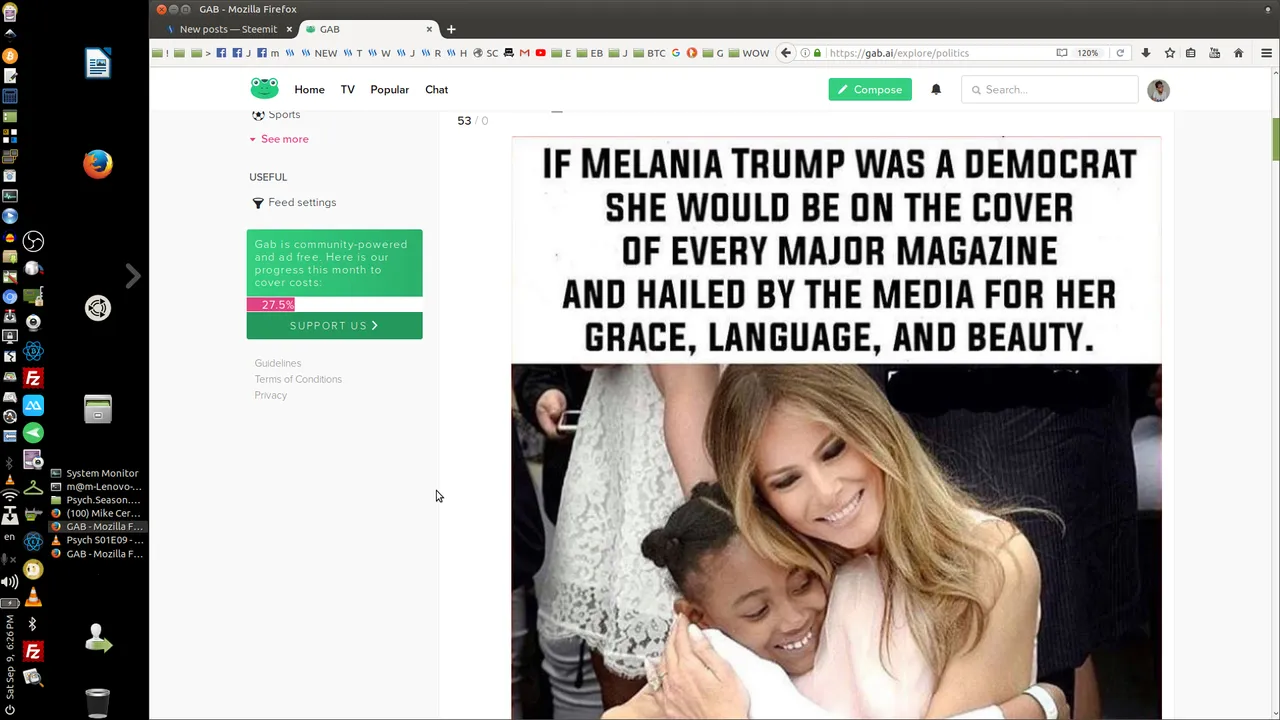This screenshot has width=1280, height=720.
Task: Switch to Psych.Season folder window
Action: tap(97, 500)
